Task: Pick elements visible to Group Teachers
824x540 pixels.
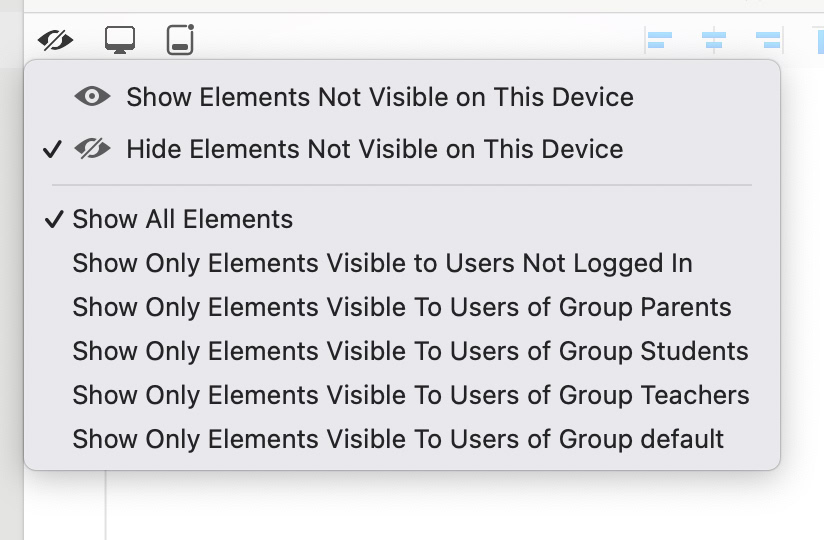Action: pos(410,395)
